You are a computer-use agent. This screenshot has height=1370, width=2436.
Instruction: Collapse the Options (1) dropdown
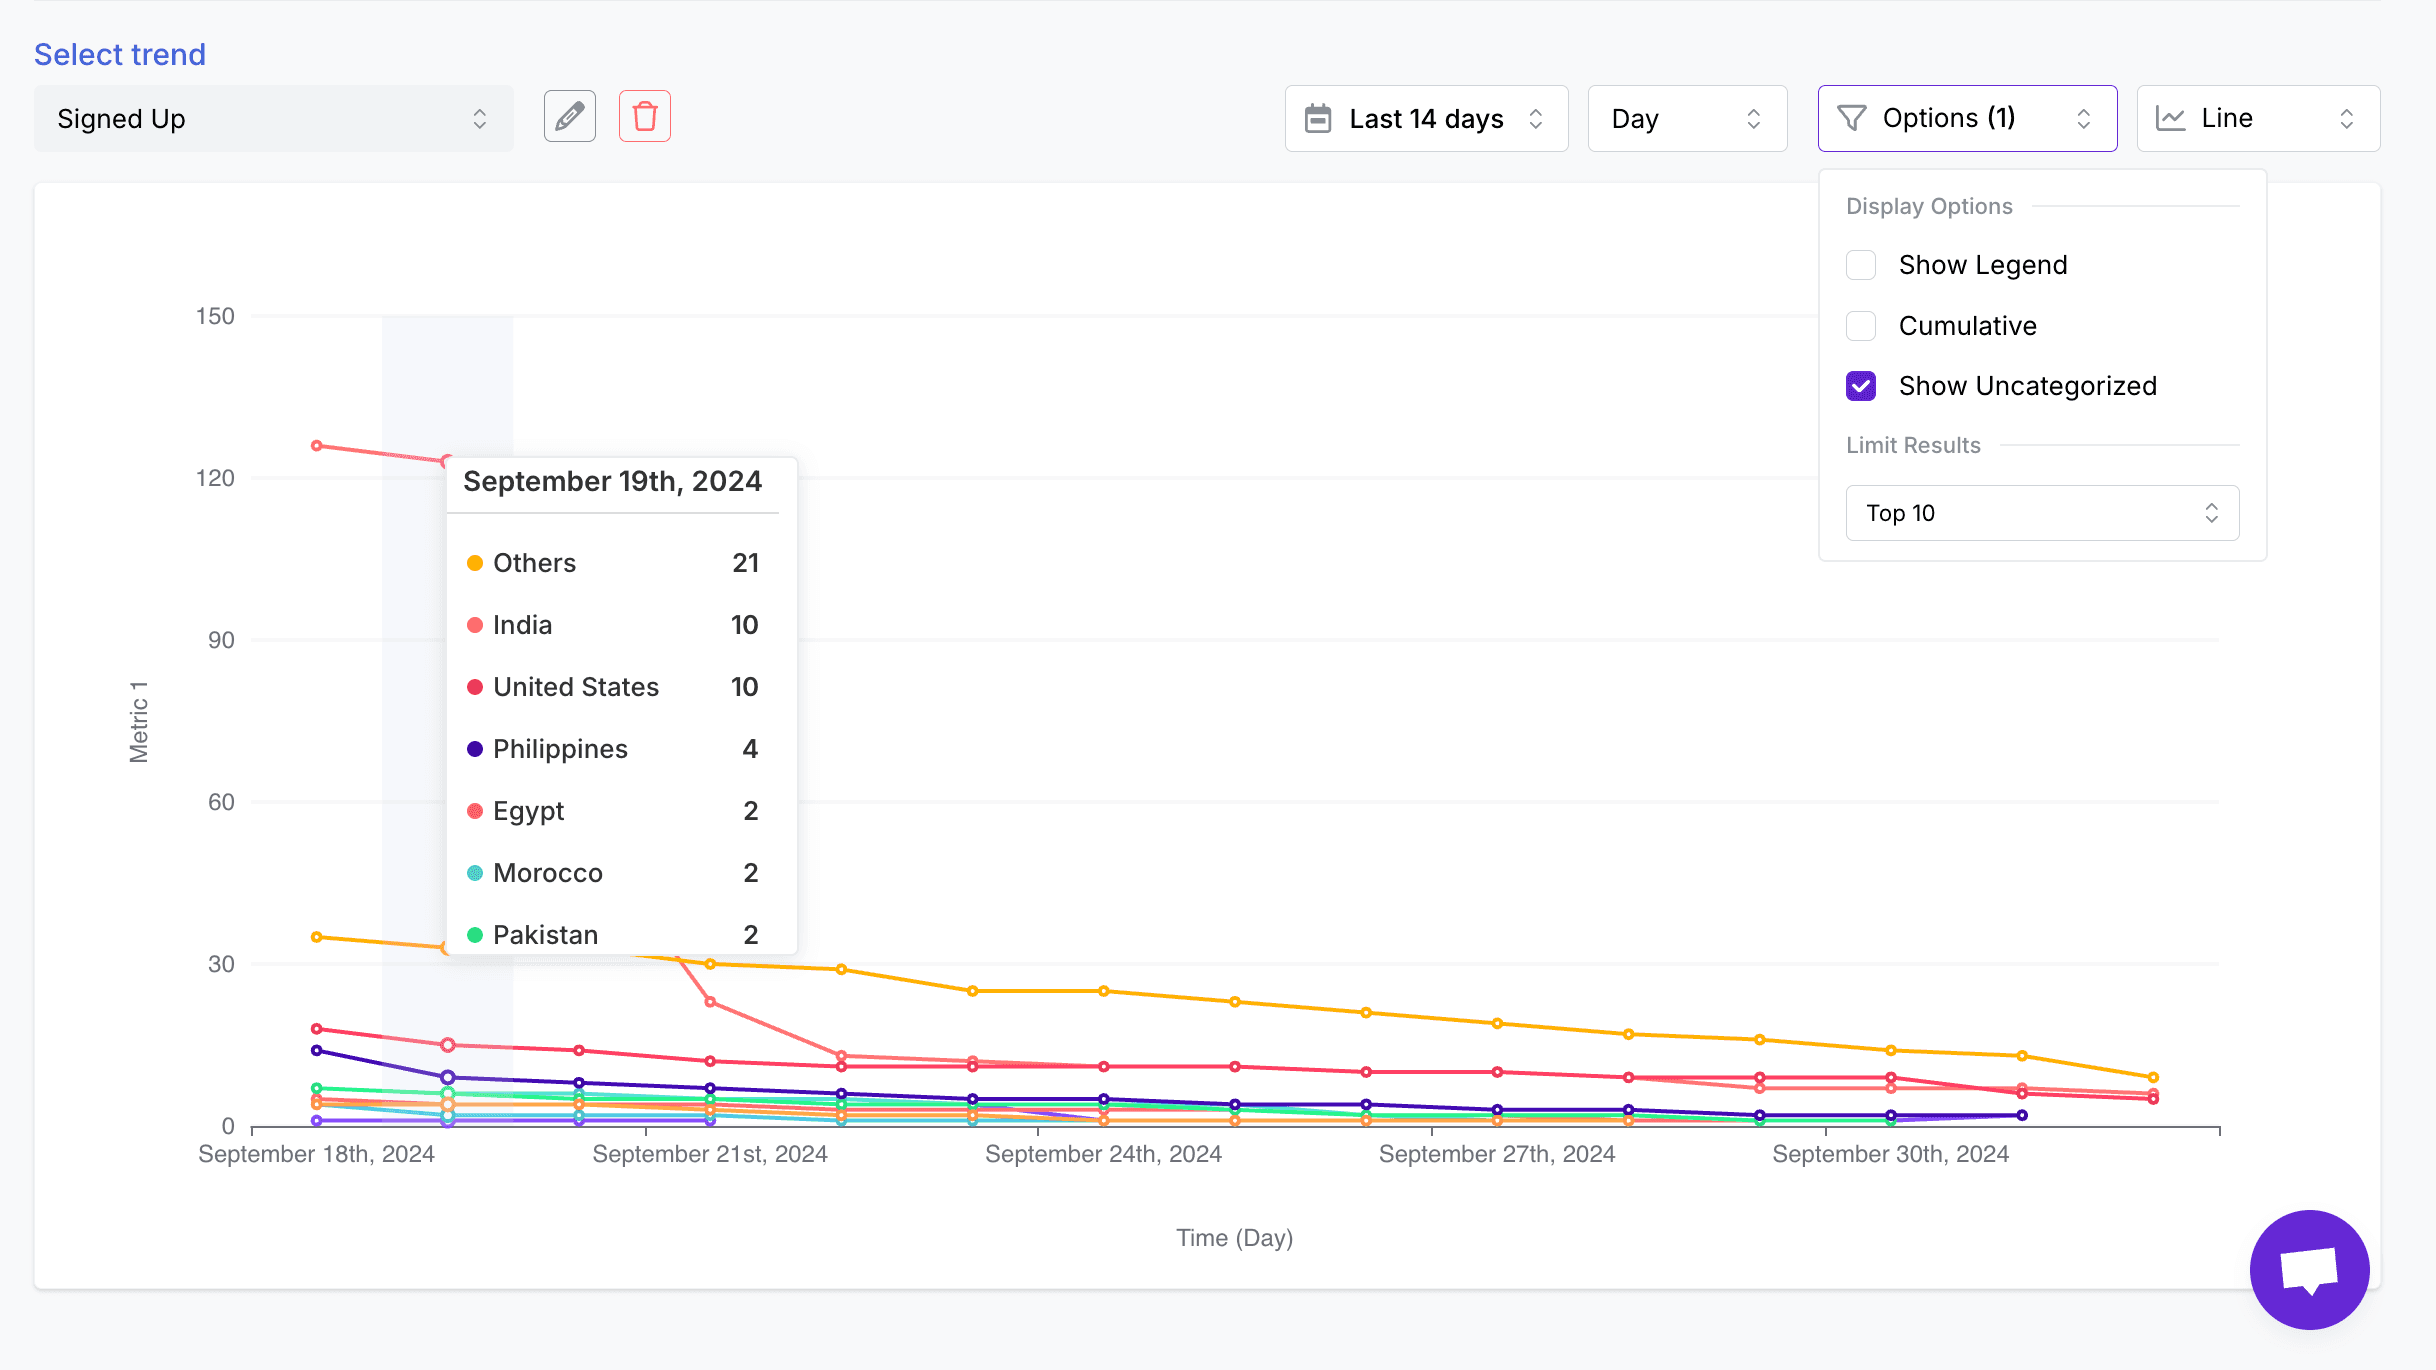tap(1967, 119)
